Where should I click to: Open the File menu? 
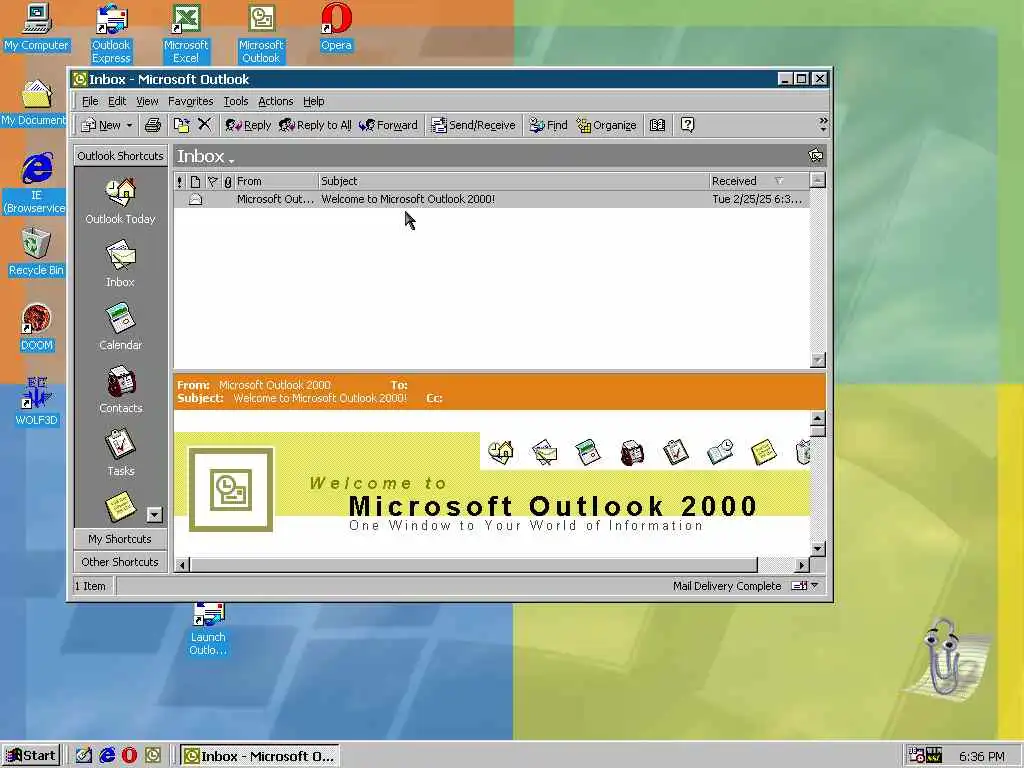pos(89,101)
